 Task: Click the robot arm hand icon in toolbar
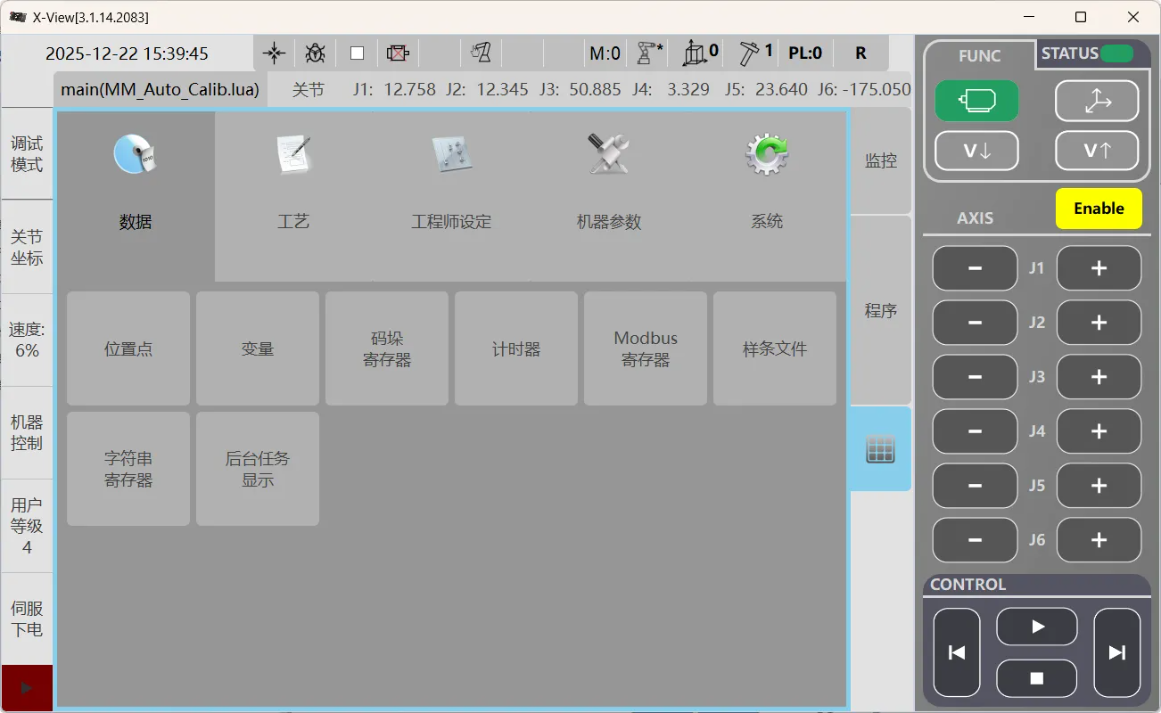tap(481, 53)
